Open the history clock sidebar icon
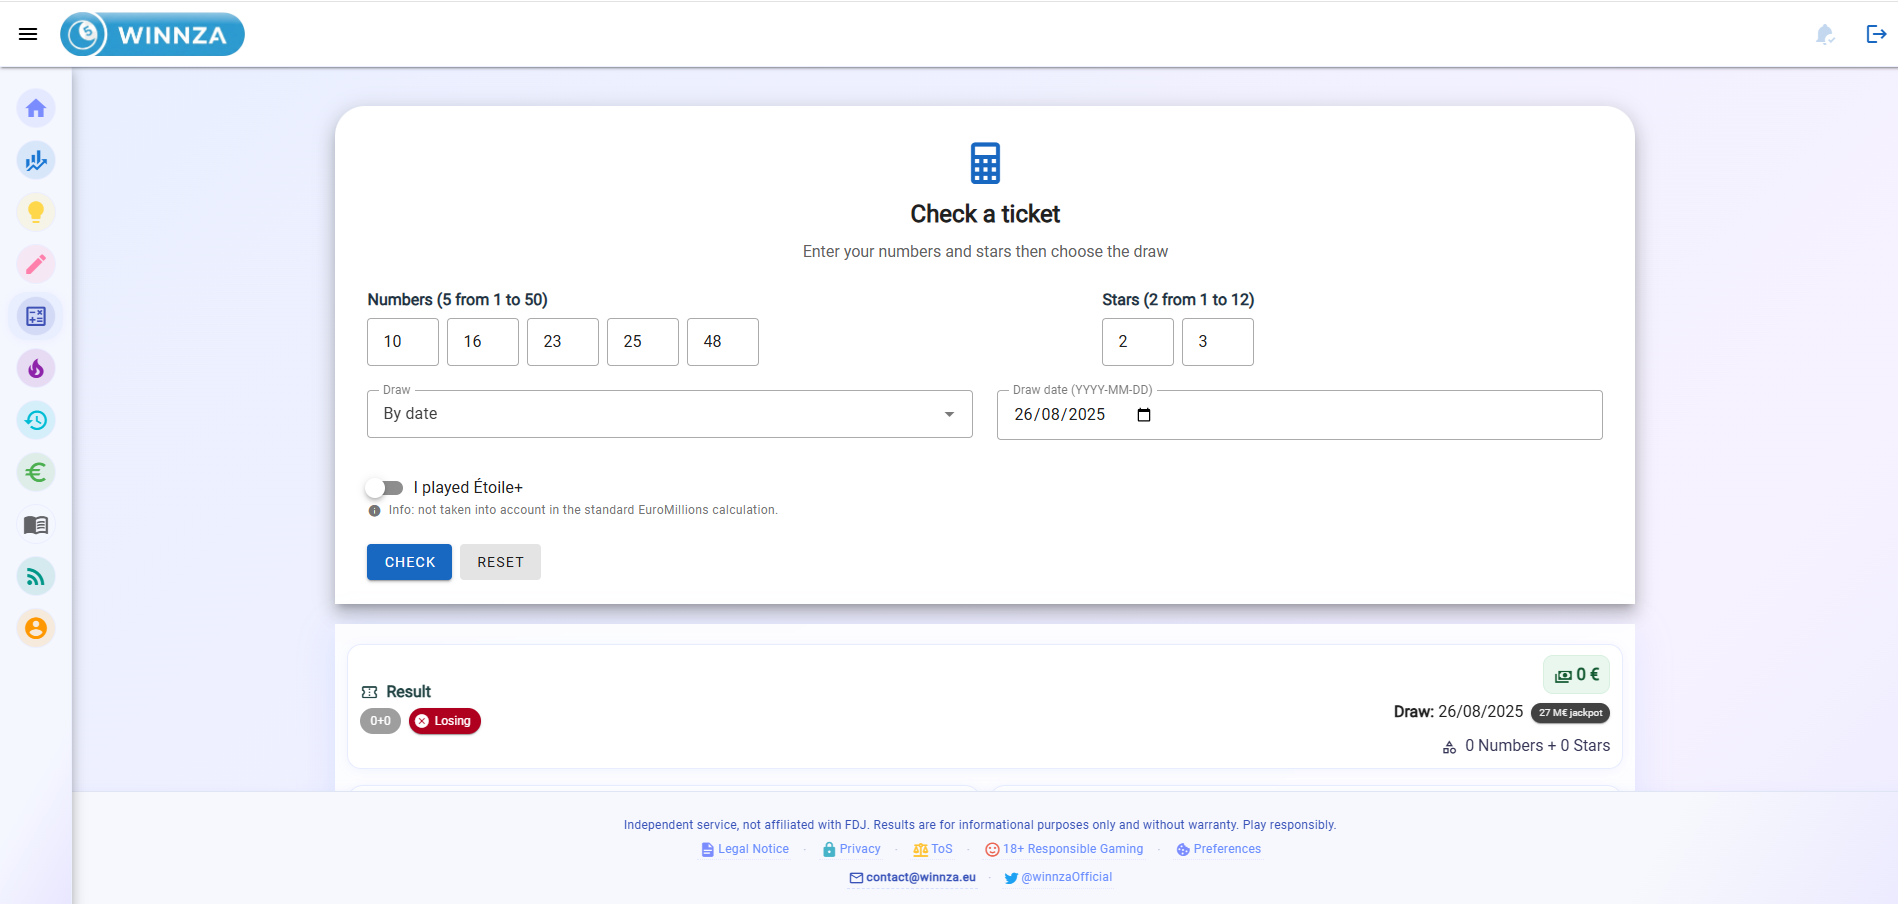1898x904 pixels. 36,420
